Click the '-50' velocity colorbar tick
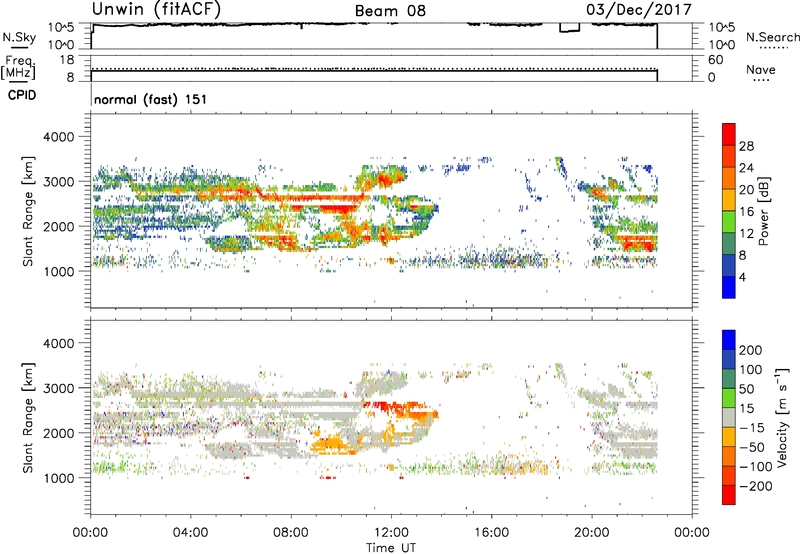 pyautogui.click(x=752, y=447)
